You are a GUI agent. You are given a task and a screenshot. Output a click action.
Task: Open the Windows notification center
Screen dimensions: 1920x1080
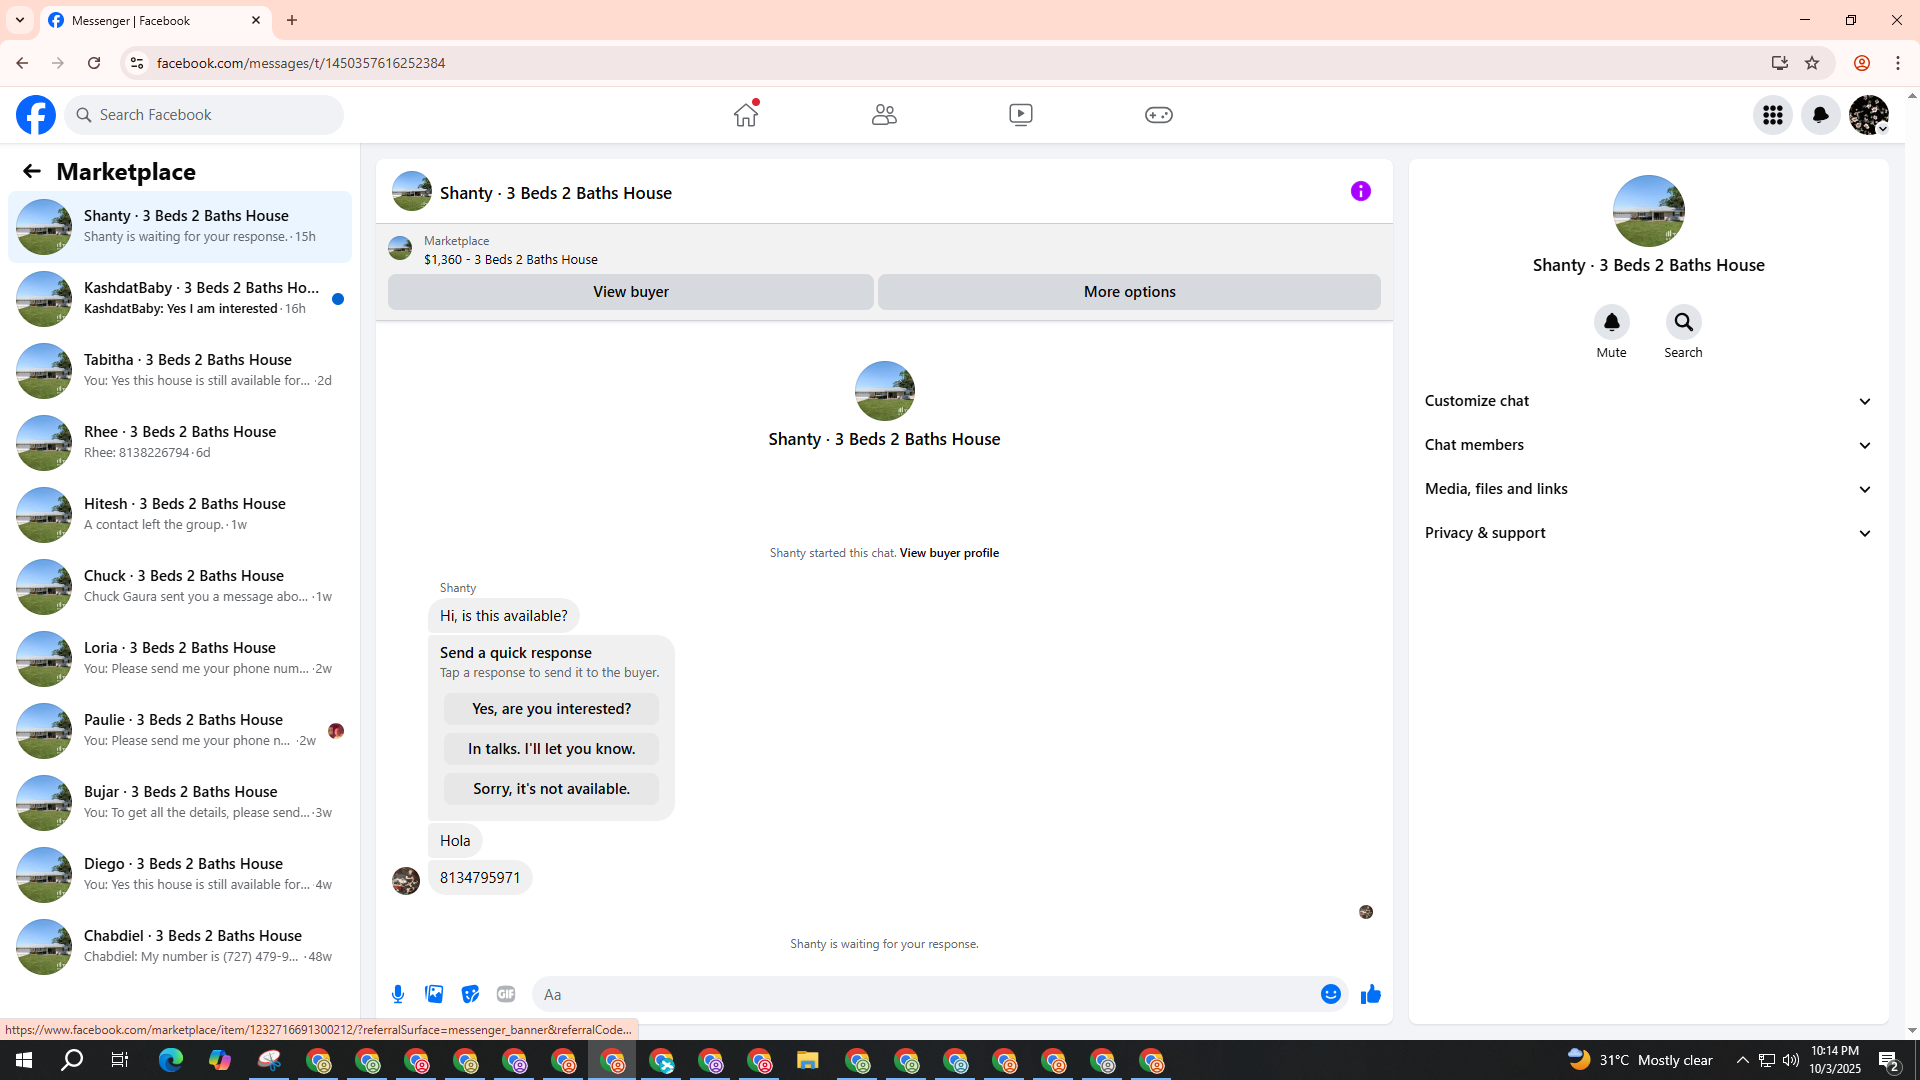tap(1889, 1060)
